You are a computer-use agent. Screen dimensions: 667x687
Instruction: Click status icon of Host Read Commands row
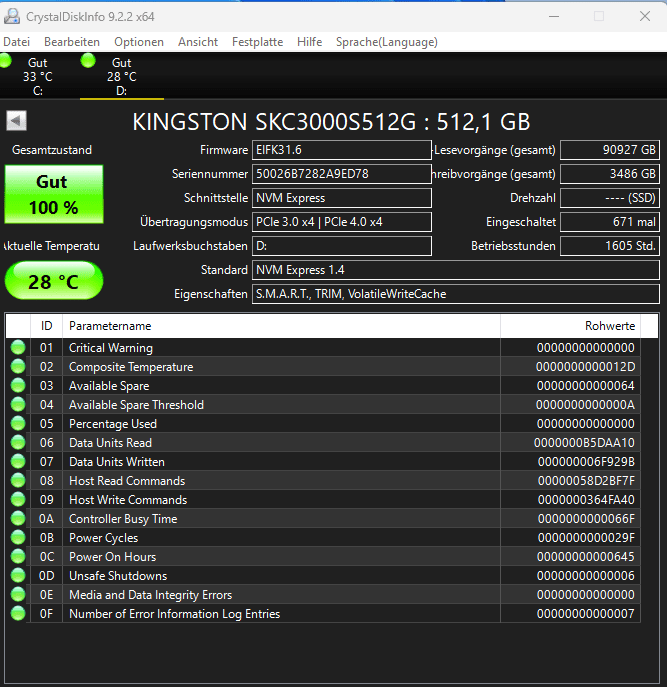(x=18, y=481)
